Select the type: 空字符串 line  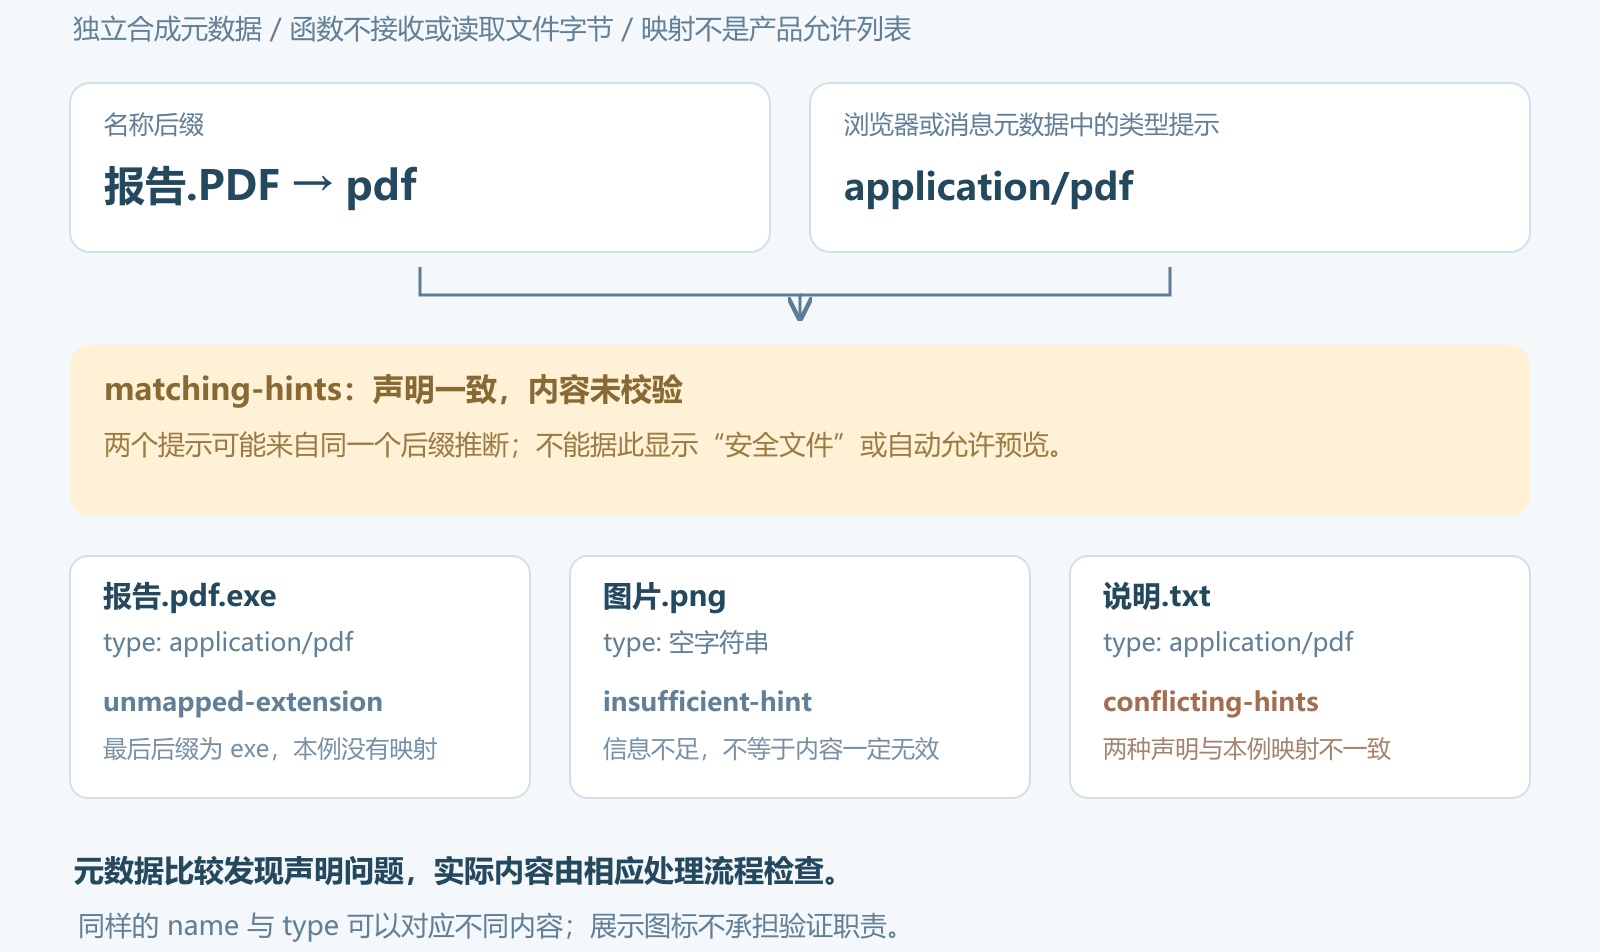click(x=686, y=642)
